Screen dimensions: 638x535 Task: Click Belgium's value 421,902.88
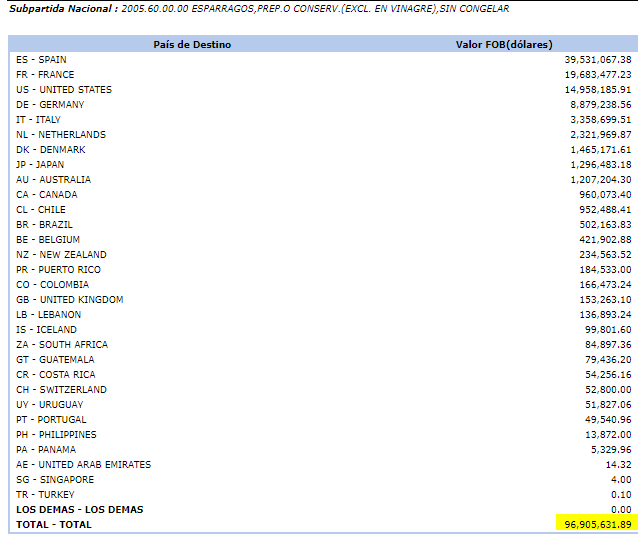click(x=605, y=240)
